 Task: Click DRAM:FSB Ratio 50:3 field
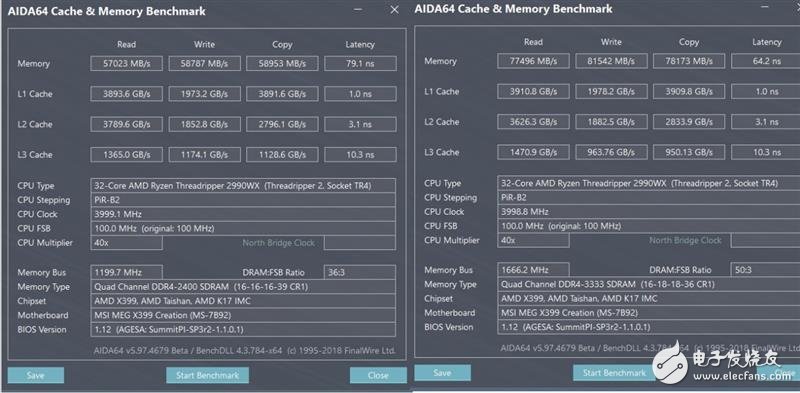click(x=765, y=269)
